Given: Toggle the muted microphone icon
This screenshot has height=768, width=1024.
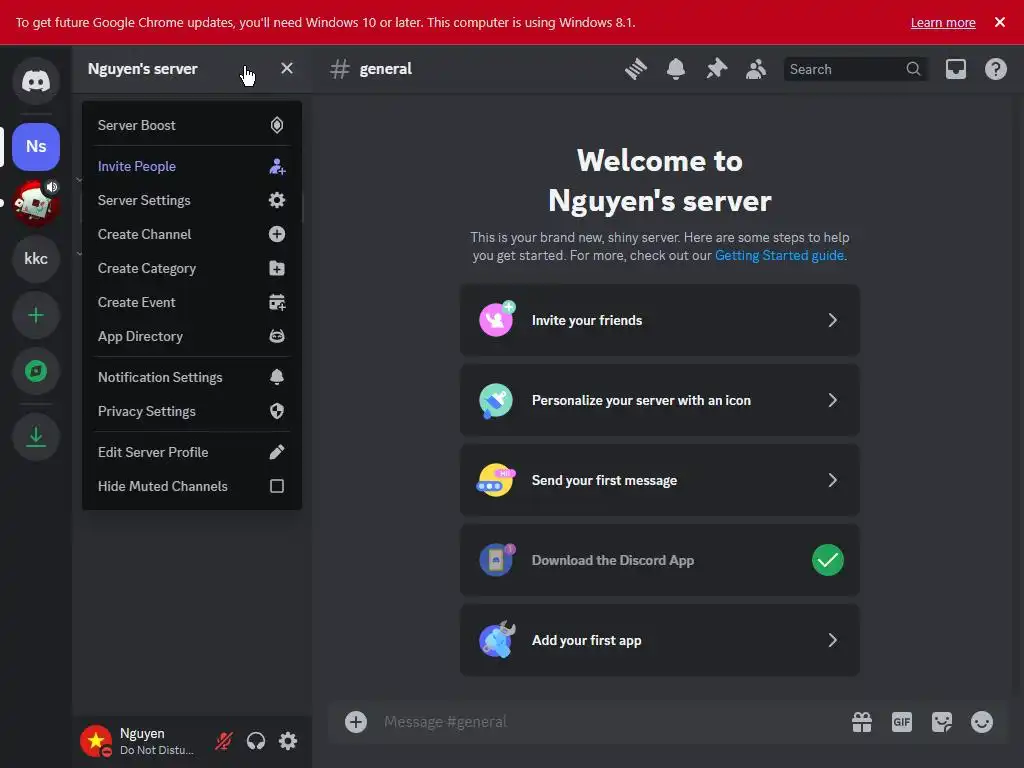Looking at the screenshot, I should [x=224, y=741].
